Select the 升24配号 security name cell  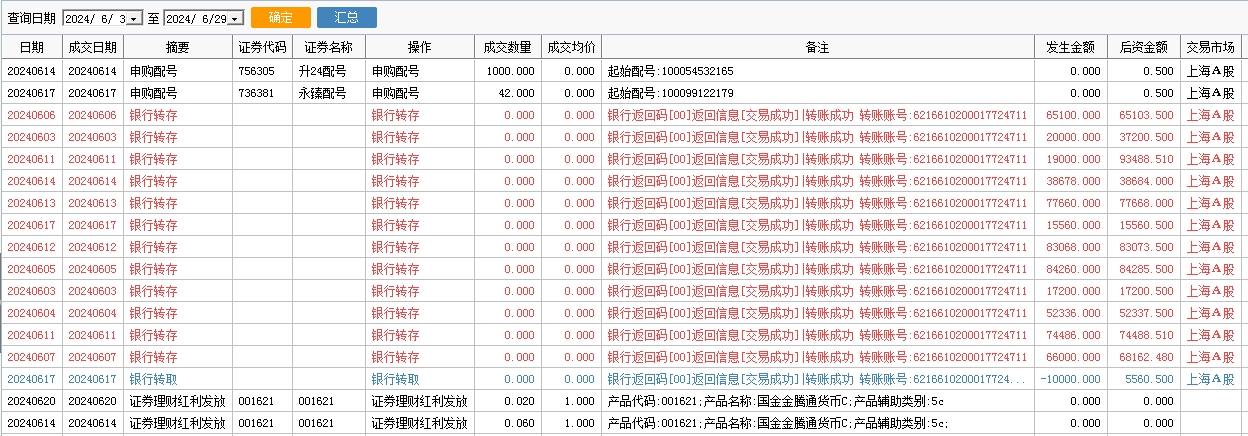(322, 71)
